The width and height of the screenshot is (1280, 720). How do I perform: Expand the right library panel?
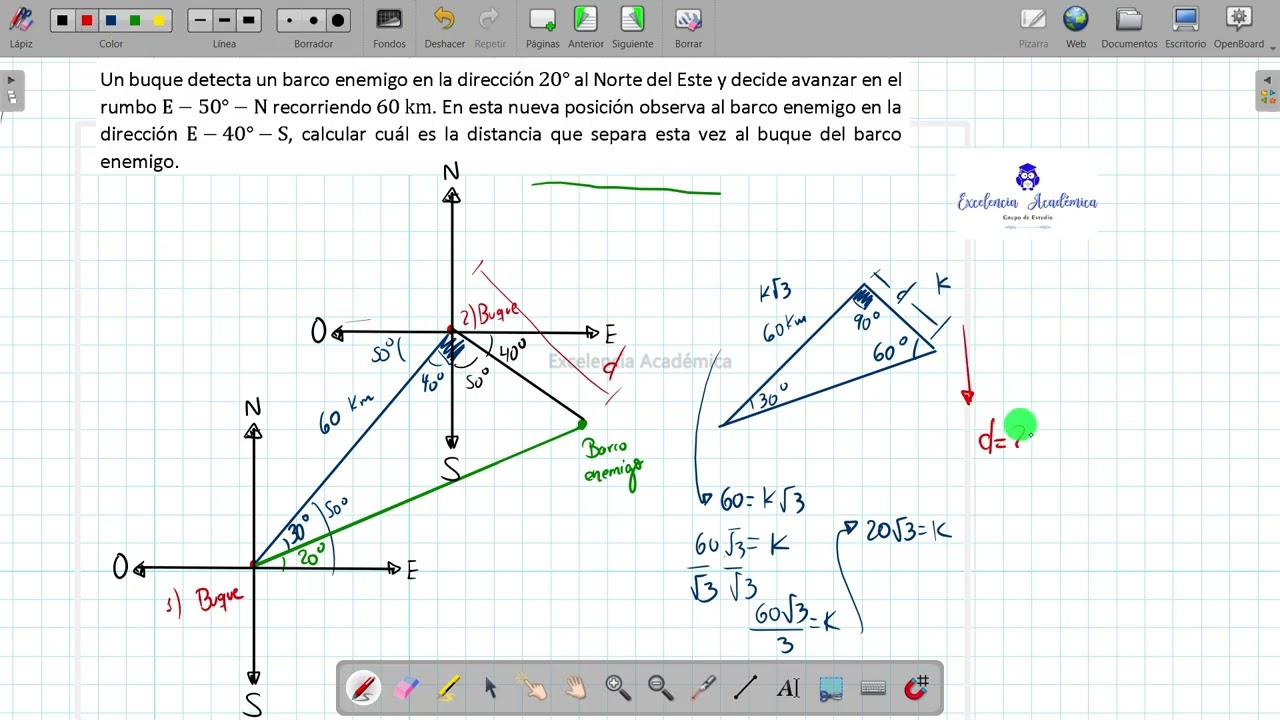tap(1268, 90)
